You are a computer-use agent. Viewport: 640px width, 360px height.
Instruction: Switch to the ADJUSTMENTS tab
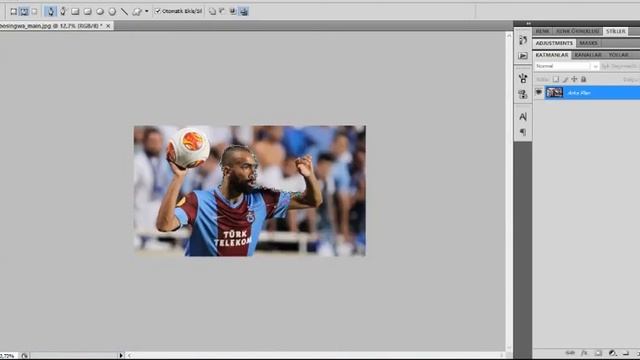pyautogui.click(x=554, y=43)
